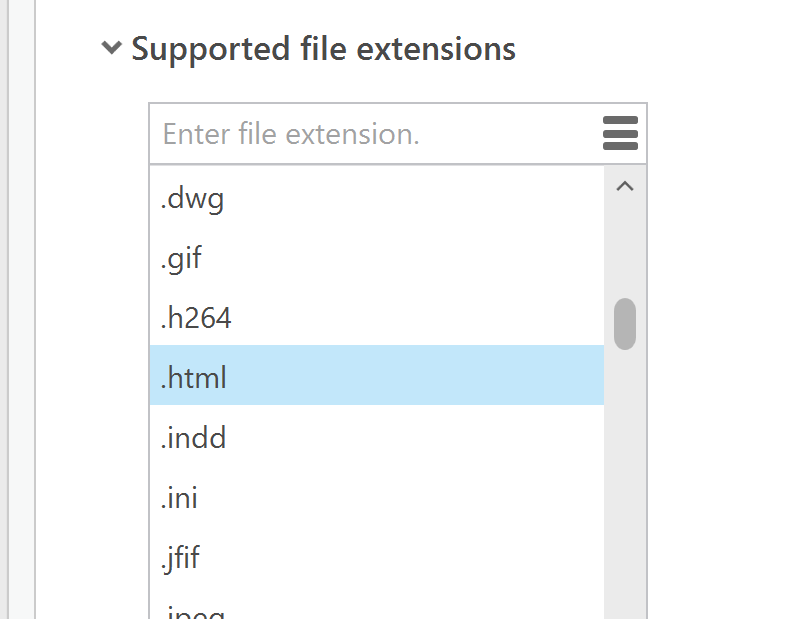Click the Supported file extensions heading
The height and width of the screenshot is (619, 798).
(x=323, y=48)
